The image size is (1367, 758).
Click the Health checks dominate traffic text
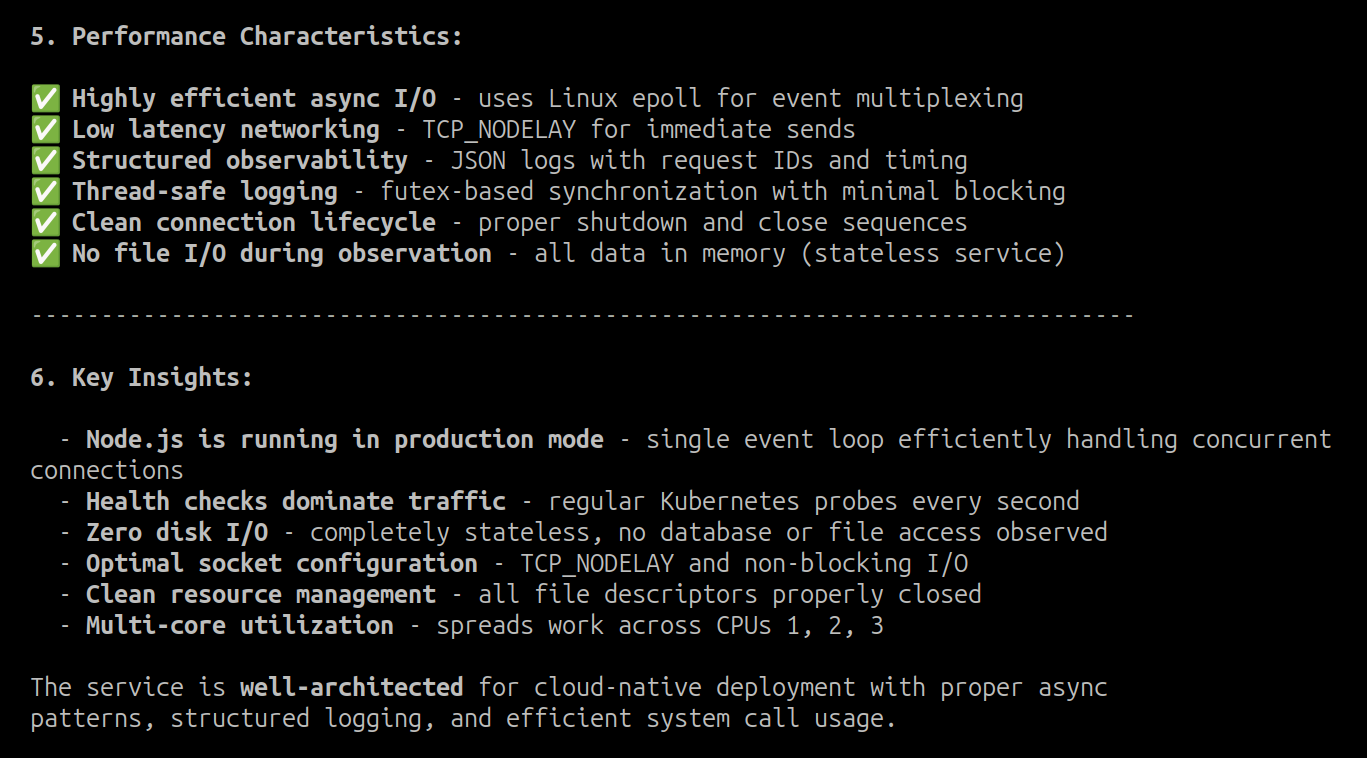[x=295, y=501]
